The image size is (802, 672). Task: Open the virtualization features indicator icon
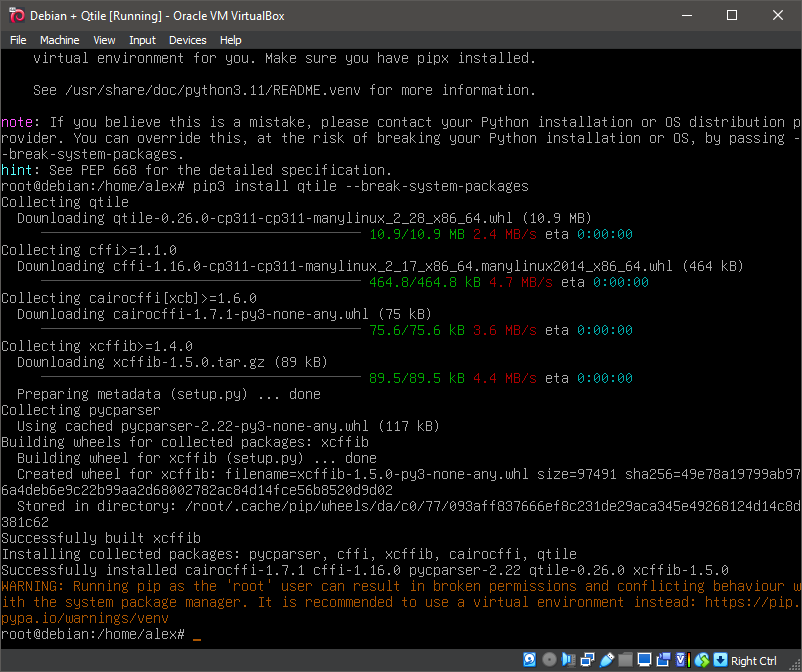680,660
